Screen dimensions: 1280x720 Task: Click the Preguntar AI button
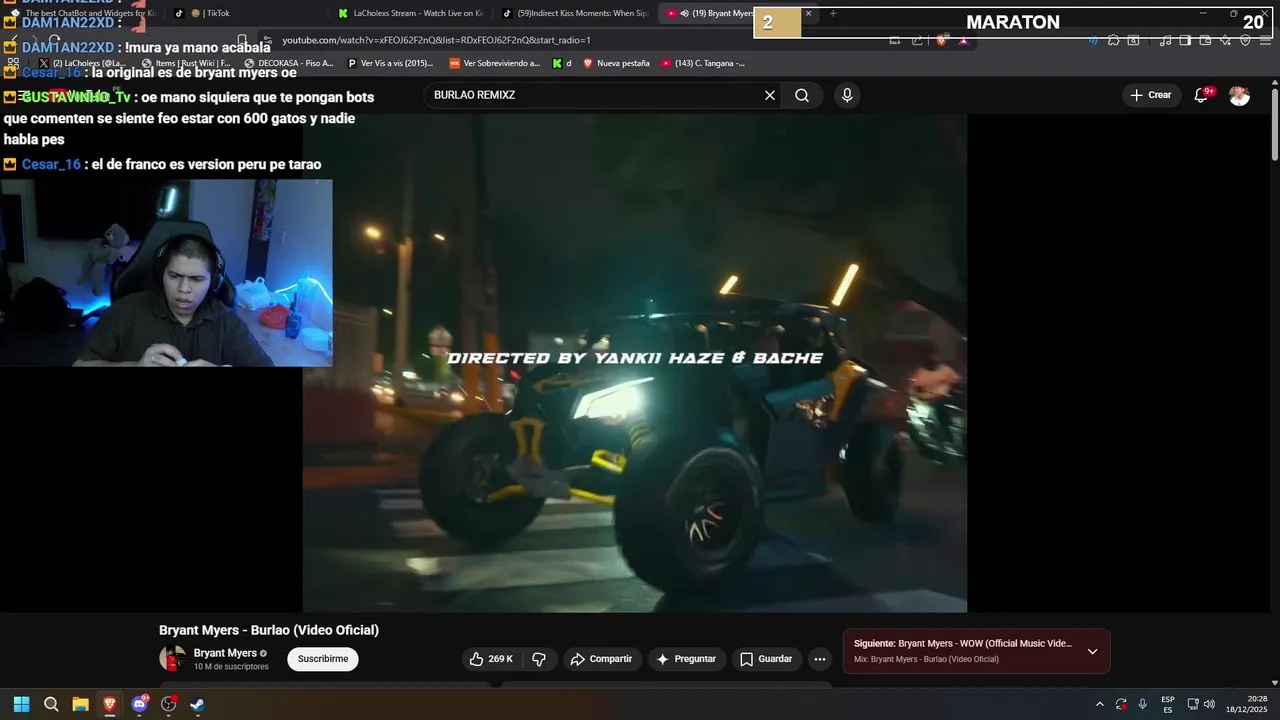coord(686,659)
